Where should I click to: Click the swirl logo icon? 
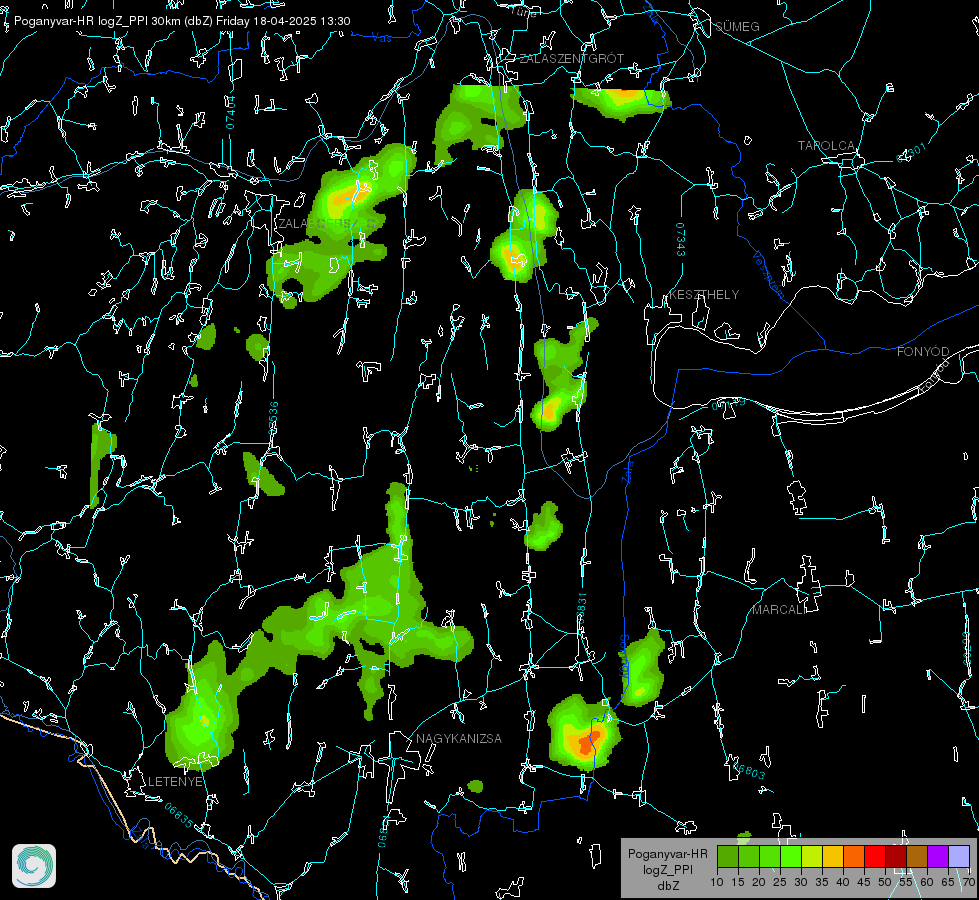(34, 866)
